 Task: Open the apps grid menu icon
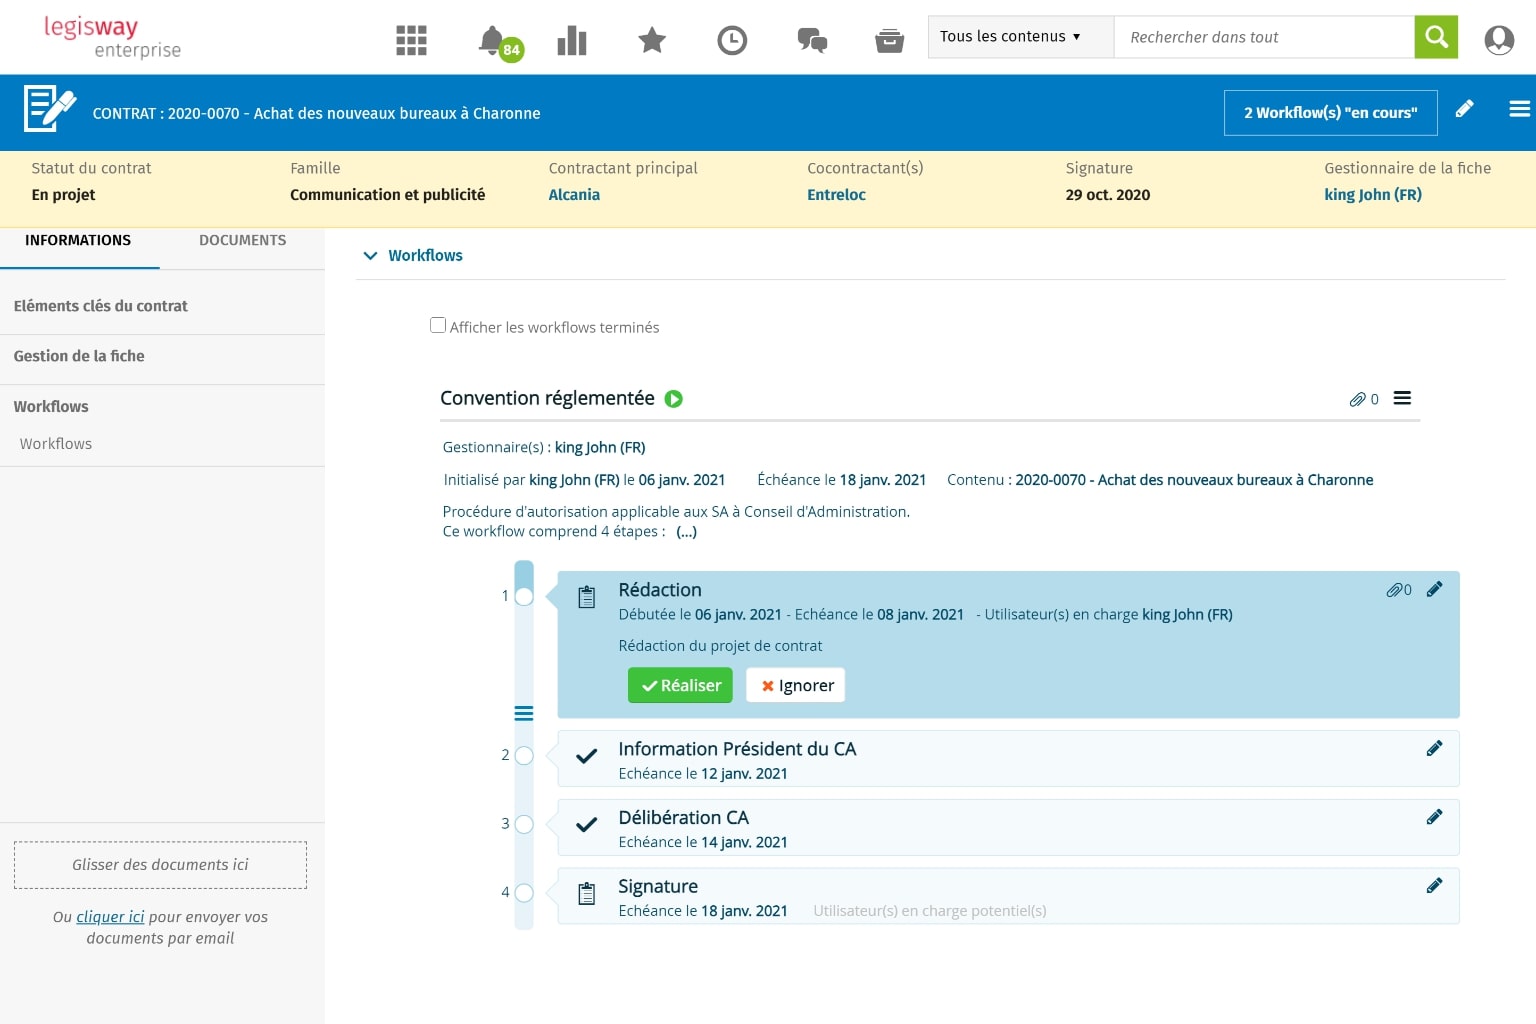[x=411, y=40]
